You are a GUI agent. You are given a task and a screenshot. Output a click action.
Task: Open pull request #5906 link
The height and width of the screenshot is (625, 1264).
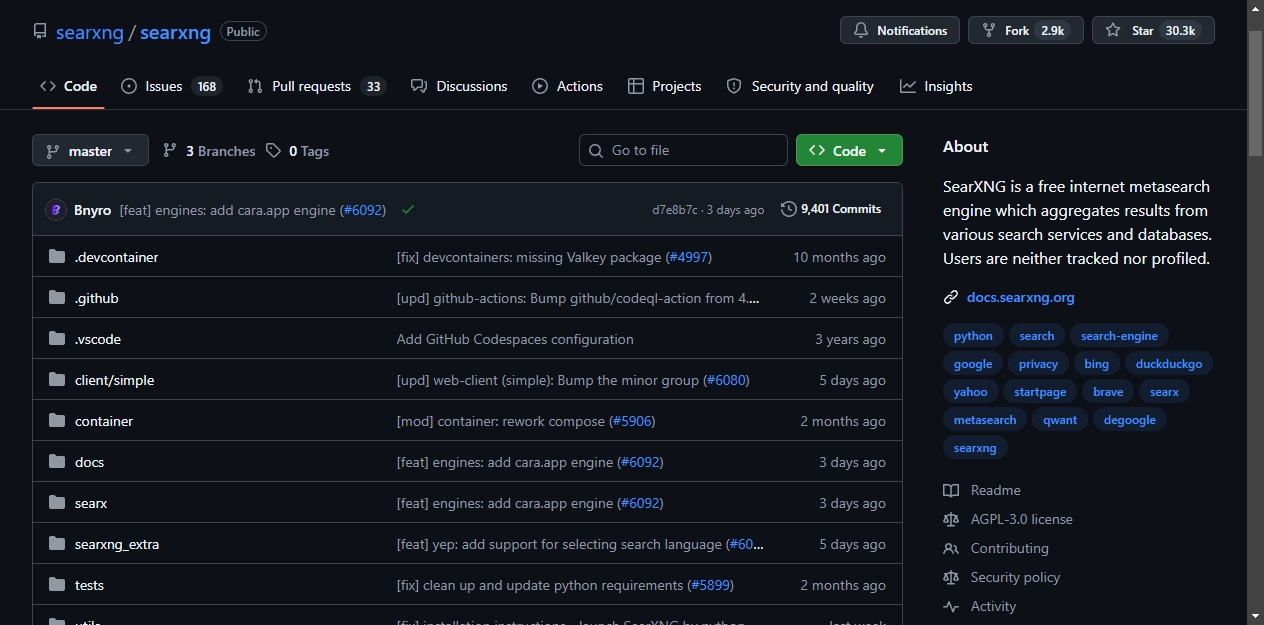[632, 421]
